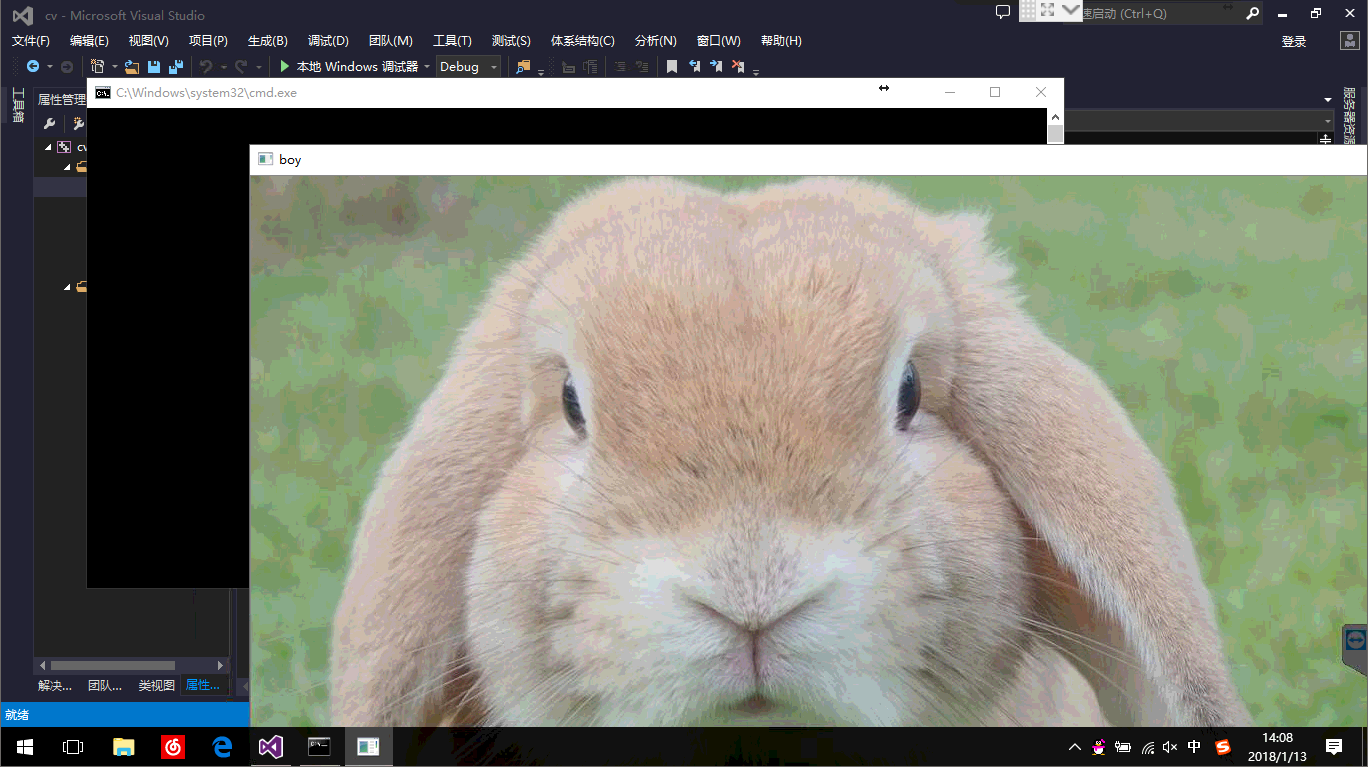Open NetEase Cloud Music taskbar icon

(173, 747)
